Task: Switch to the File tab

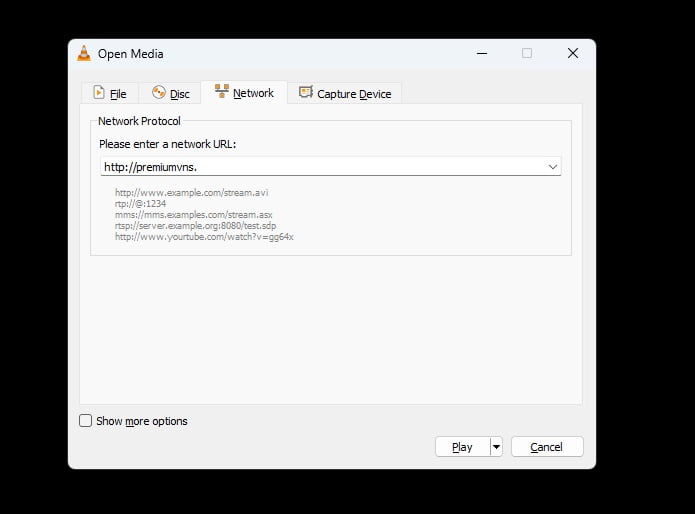Action: point(110,94)
